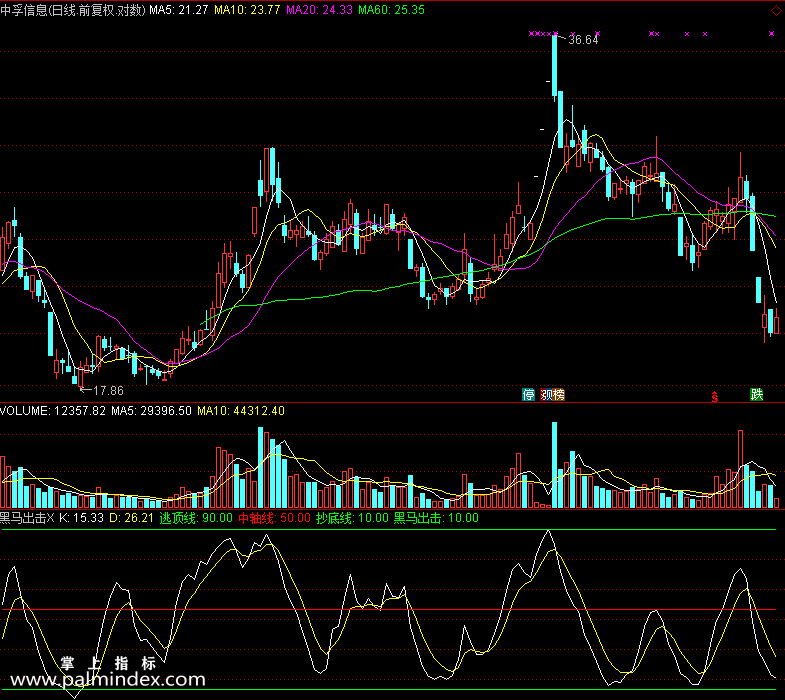
Task: Click the D: 26.21 value
Action: coord(131,518)
